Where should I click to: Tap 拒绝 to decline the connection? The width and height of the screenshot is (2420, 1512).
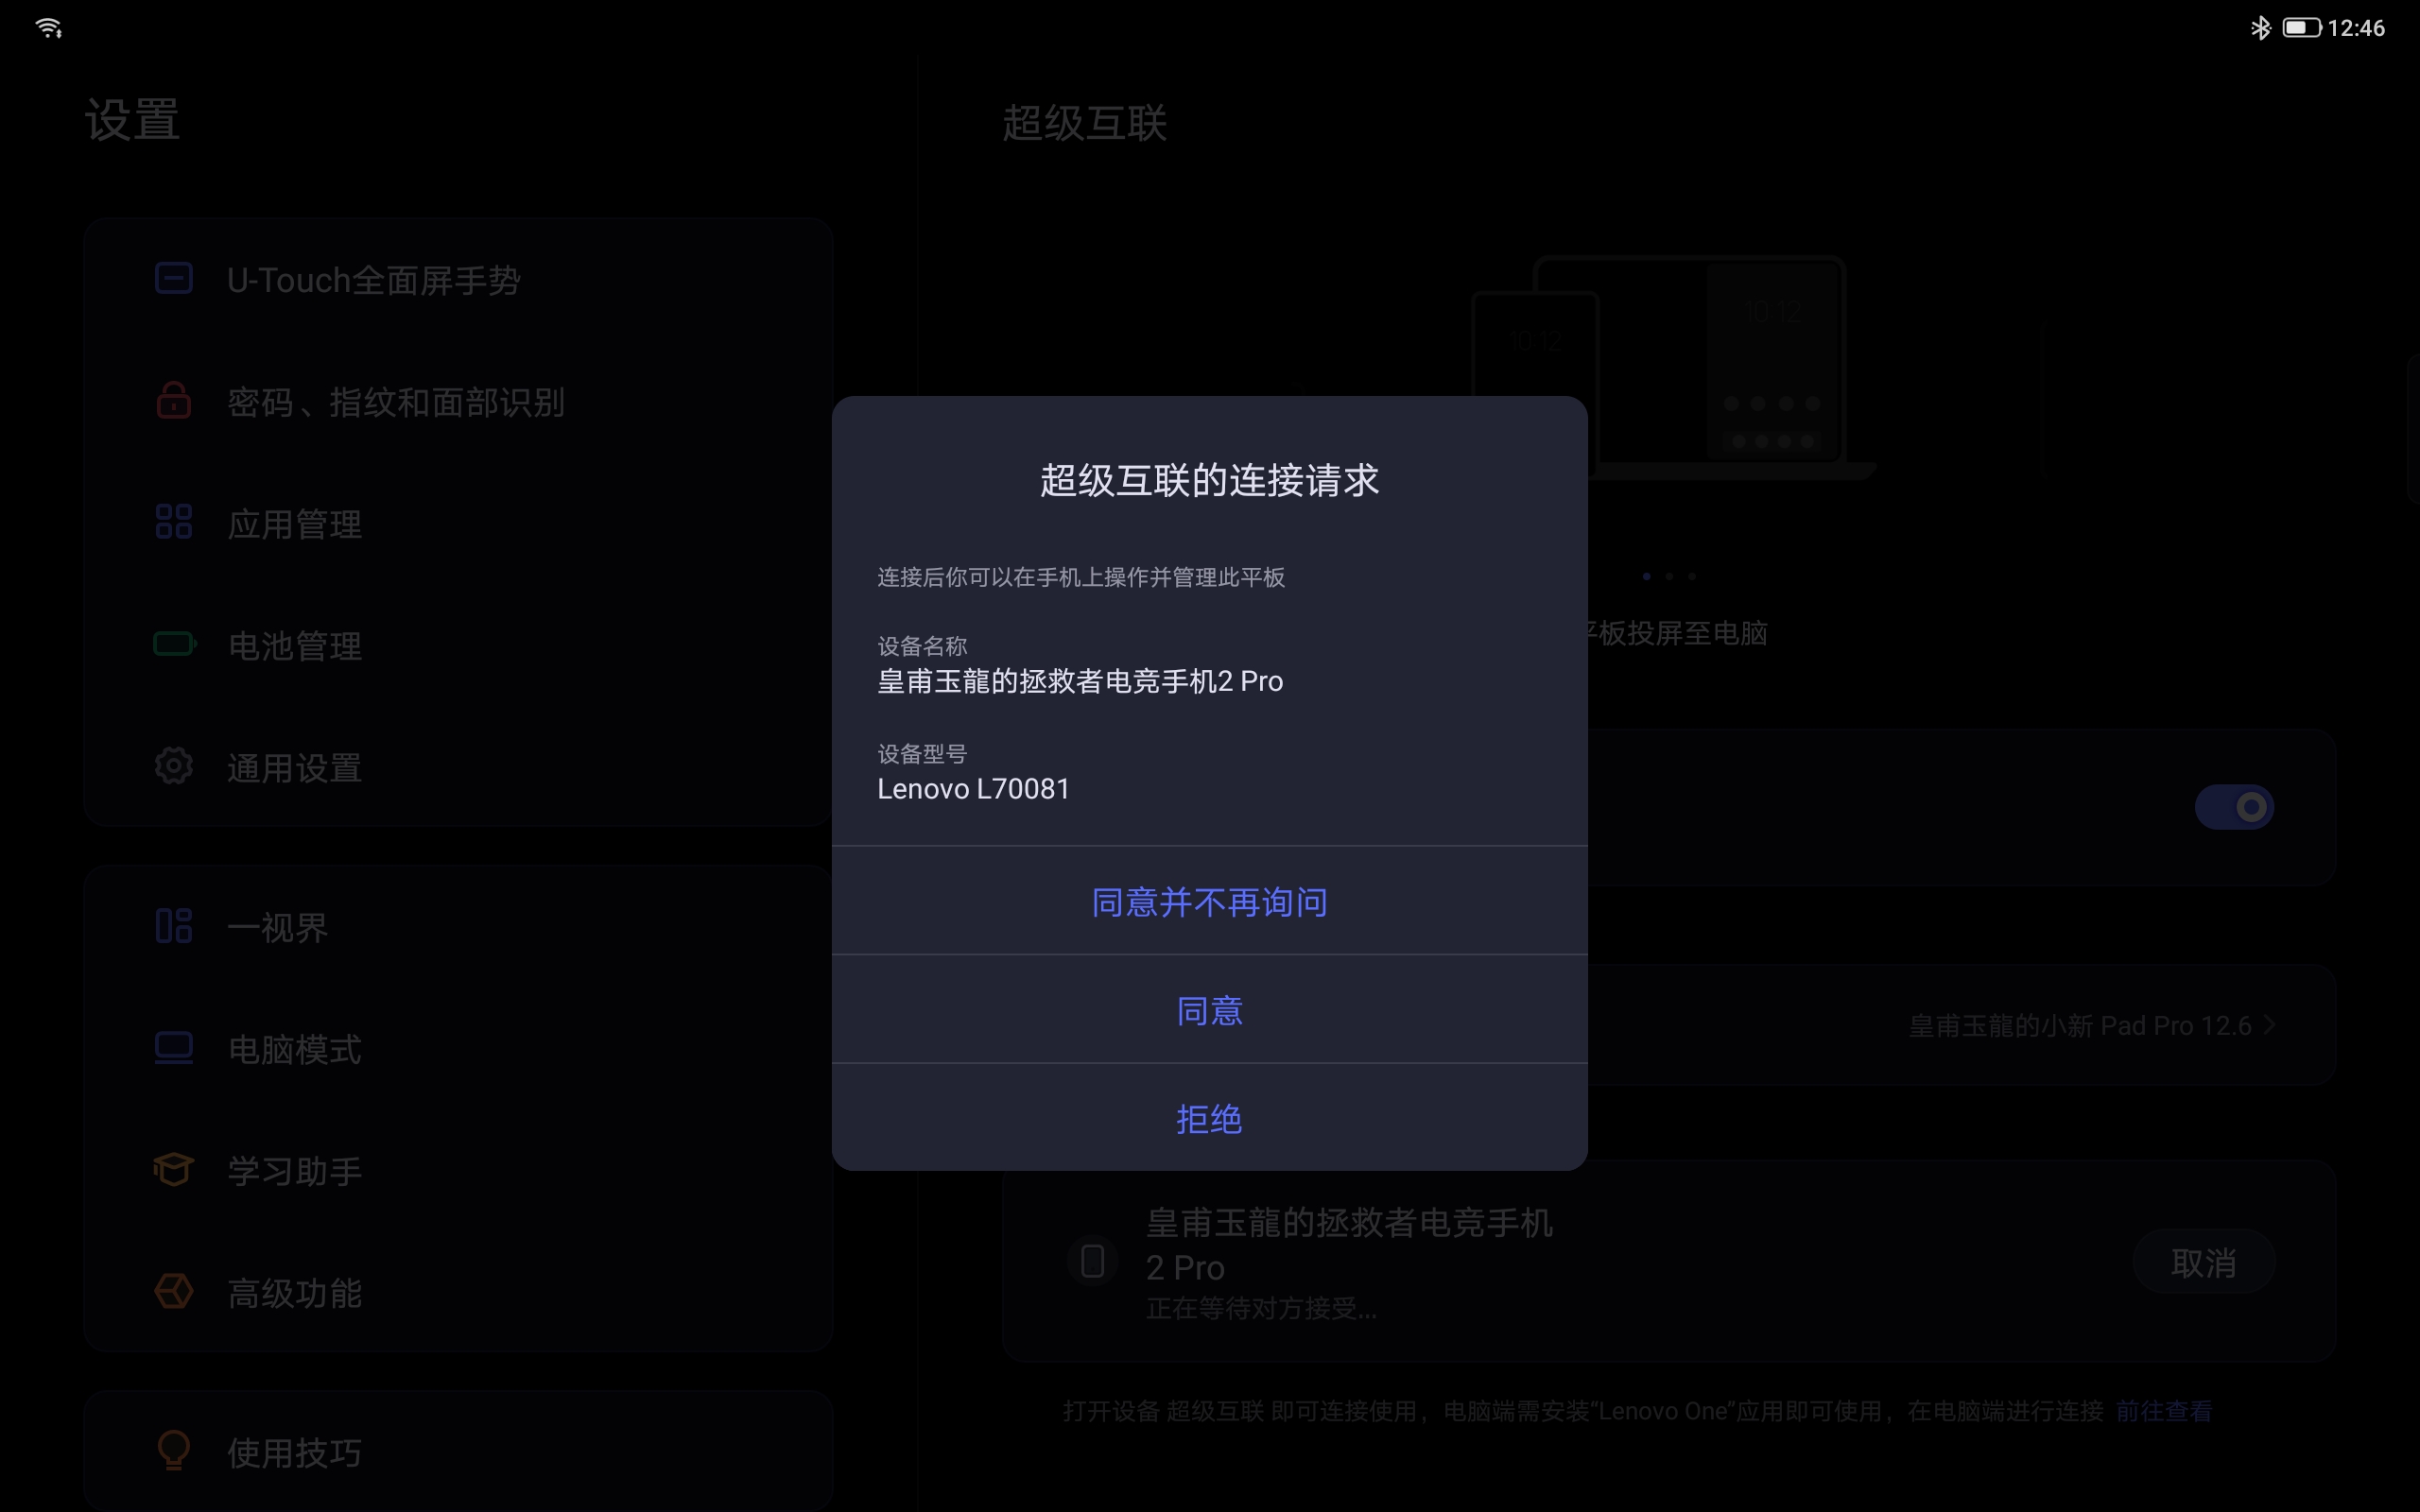point(1209,1119)
